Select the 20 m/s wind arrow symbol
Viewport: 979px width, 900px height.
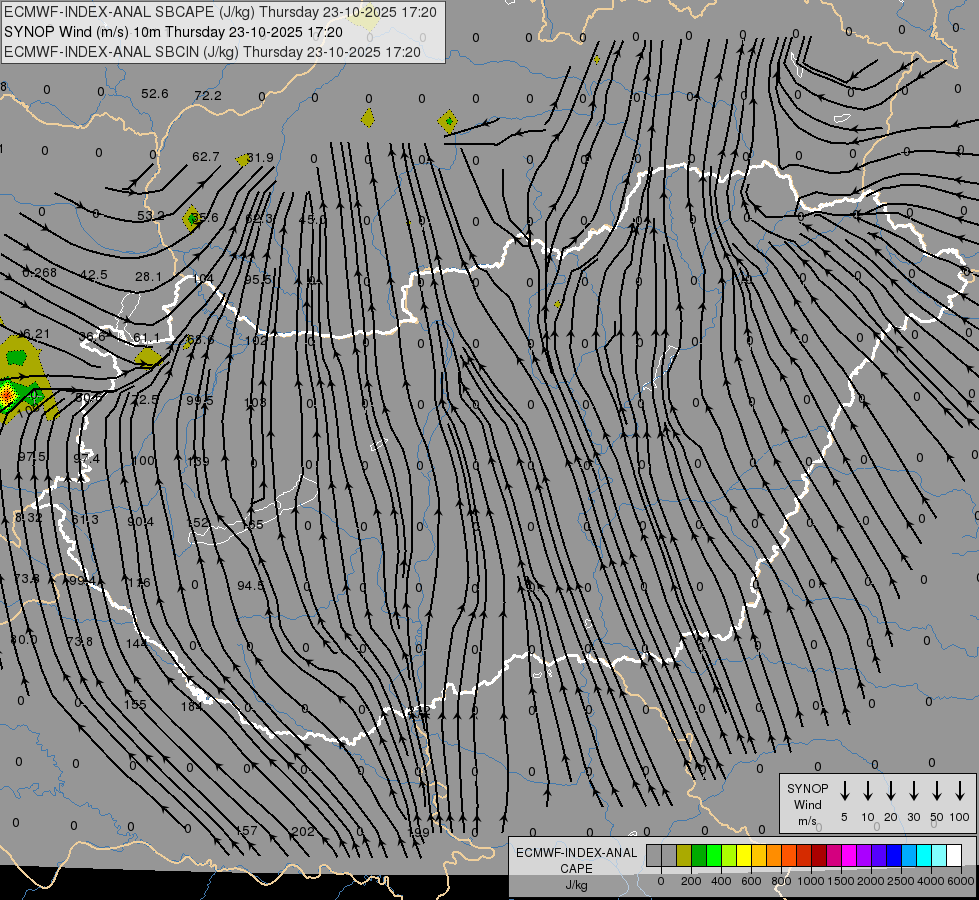click(x=891, y=791)
